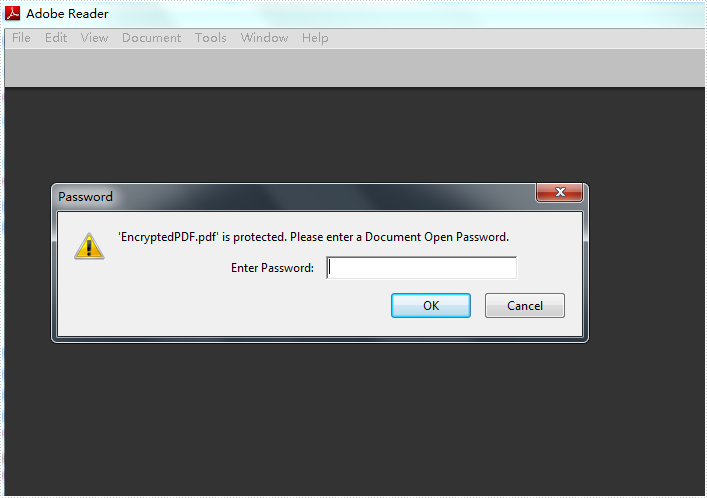Screen dimensions: 707x498
Task: Click the empty gray toolbar strip below menus
Action: click(x=354, y=68)
